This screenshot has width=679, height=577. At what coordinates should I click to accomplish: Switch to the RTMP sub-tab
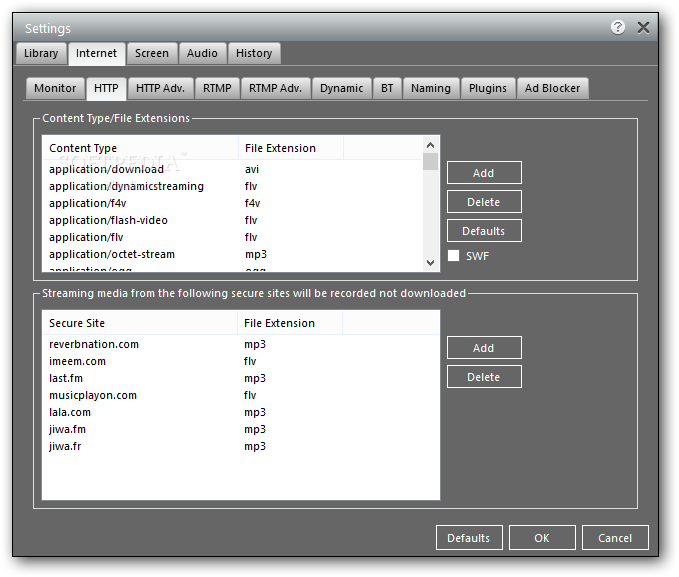(217, 88)
